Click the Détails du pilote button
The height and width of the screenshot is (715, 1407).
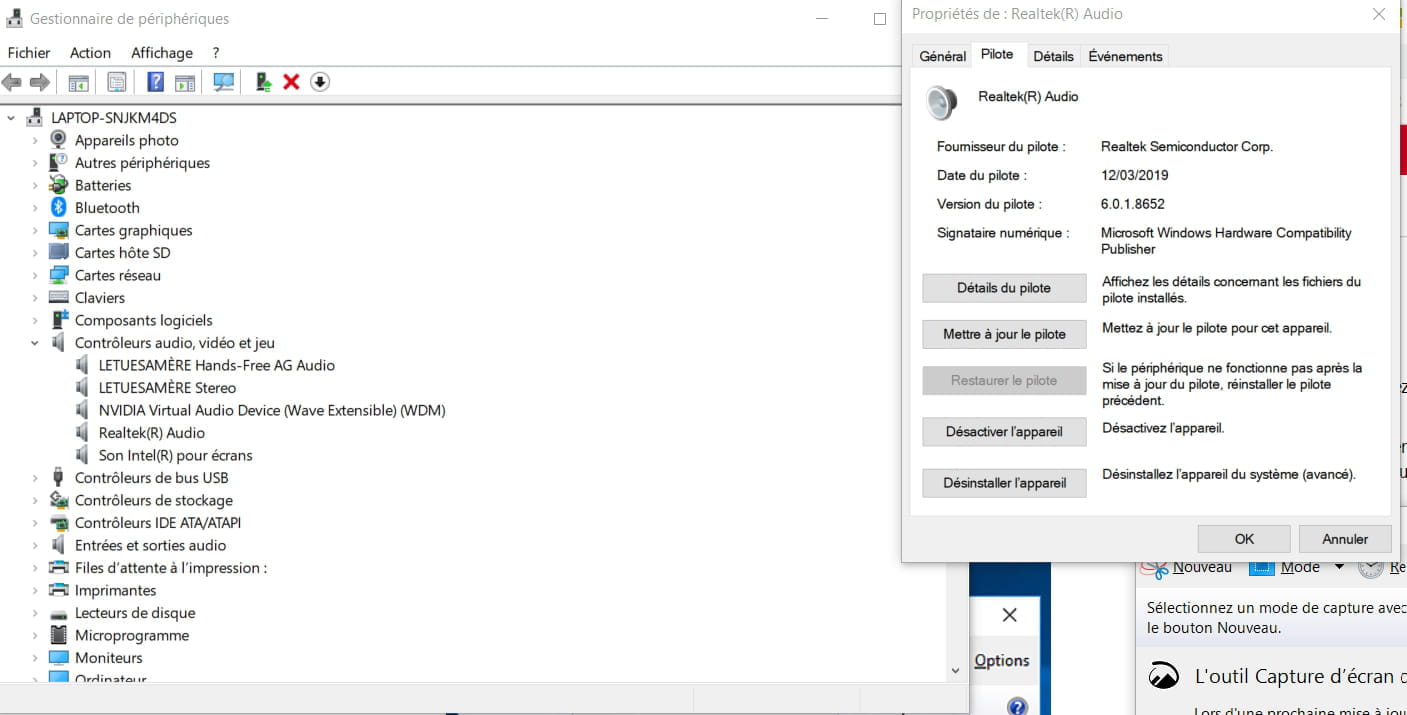click(1004, 288)
